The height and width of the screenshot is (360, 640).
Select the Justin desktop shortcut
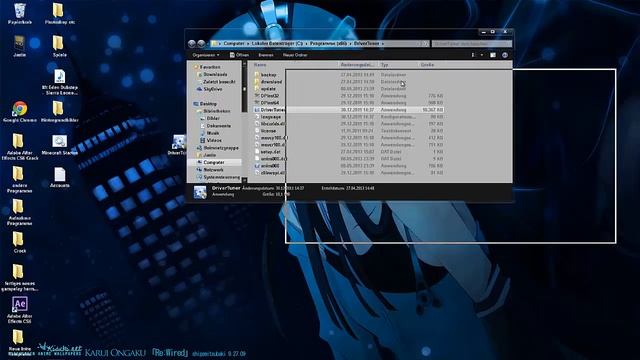click(20, 46)
